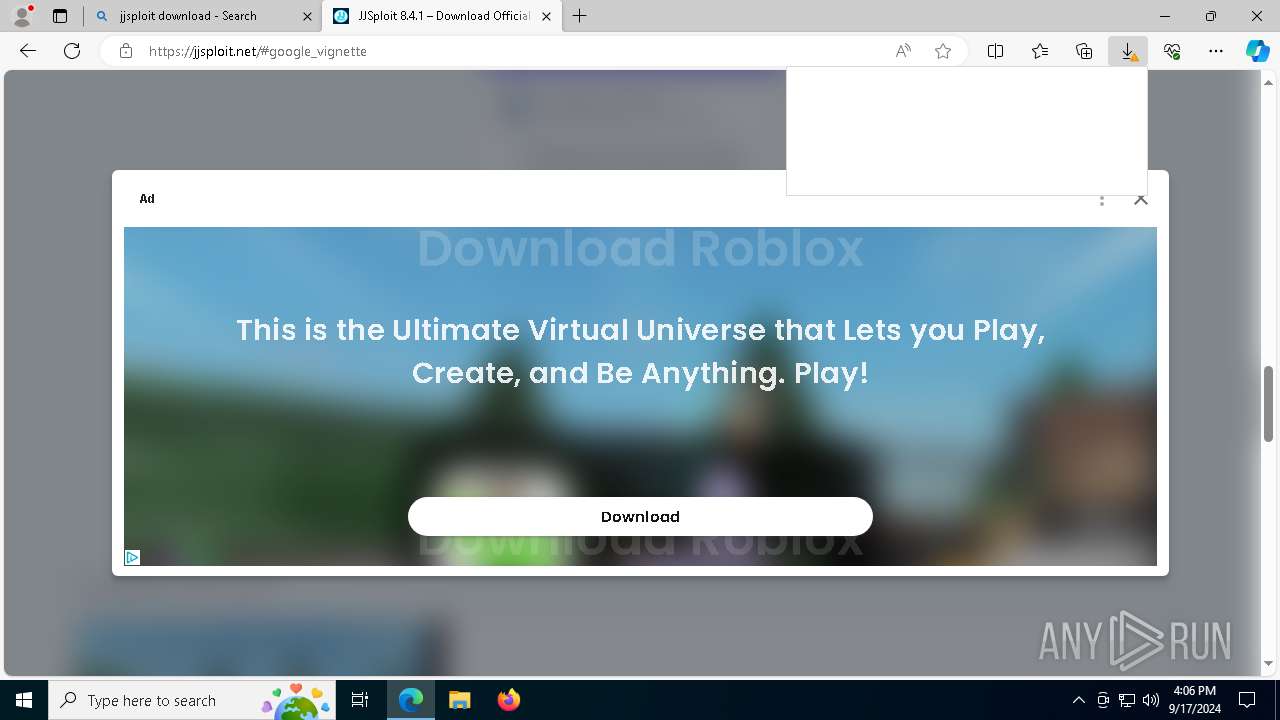This screenshot has height=720, width=1280.
Task: Open notification center
Action: (1248, 700)
